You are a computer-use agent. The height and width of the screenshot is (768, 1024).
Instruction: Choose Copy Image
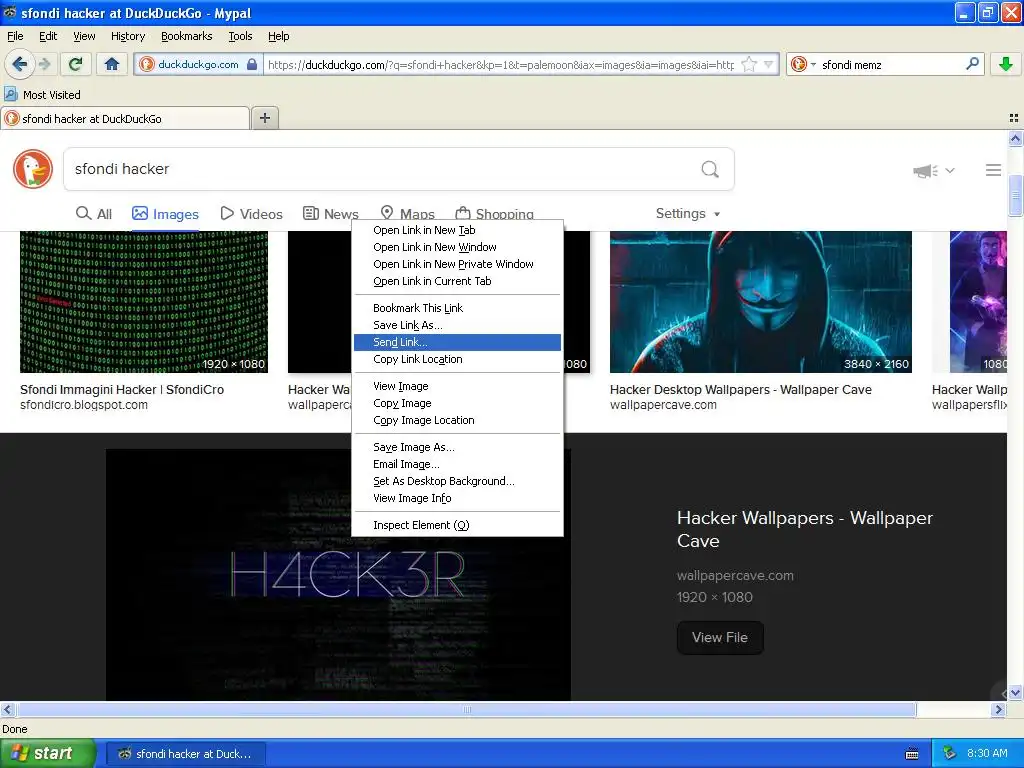tap(457, 403)
